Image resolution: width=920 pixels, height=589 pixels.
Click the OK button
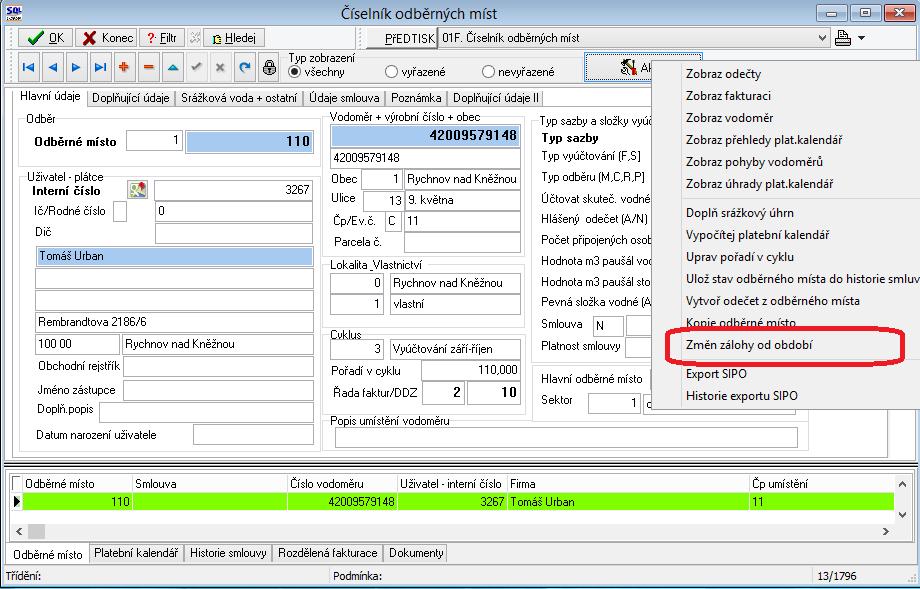[45, 38]
